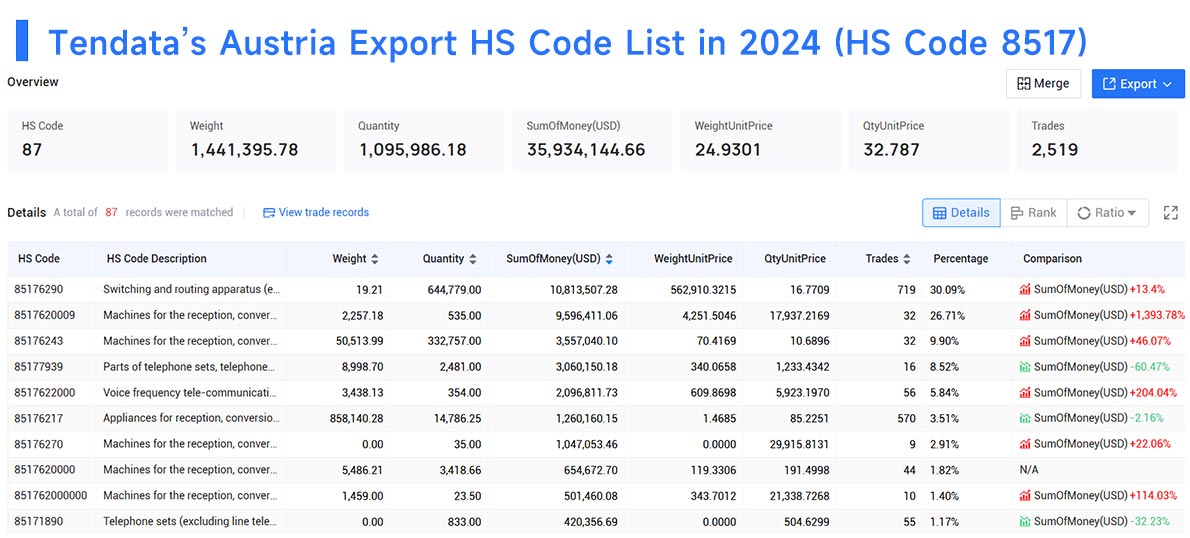Select HS code 8517620009 row
1190x538 pixels.
(596, 316)
